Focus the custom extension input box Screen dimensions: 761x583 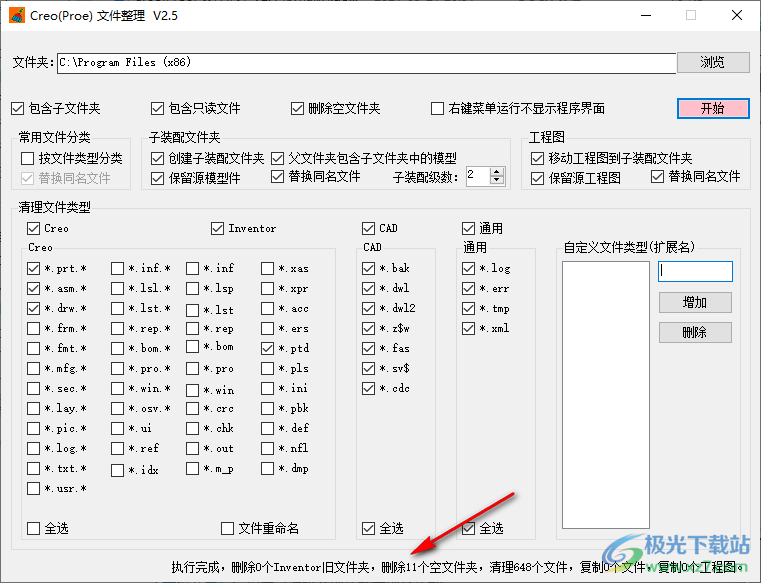point(695,271)
